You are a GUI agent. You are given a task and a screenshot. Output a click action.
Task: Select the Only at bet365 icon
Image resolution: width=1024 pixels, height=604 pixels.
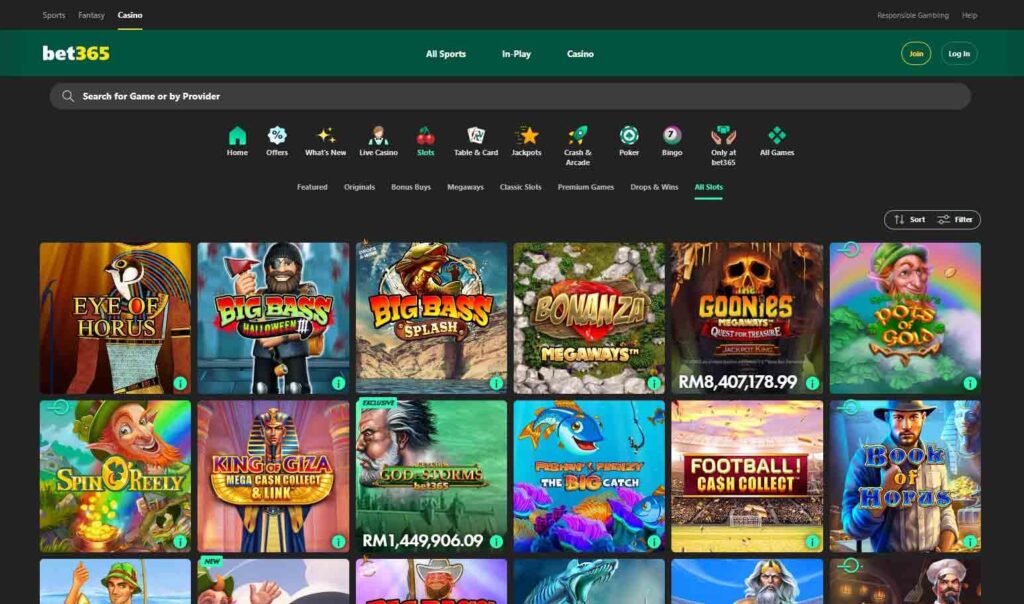723,135
